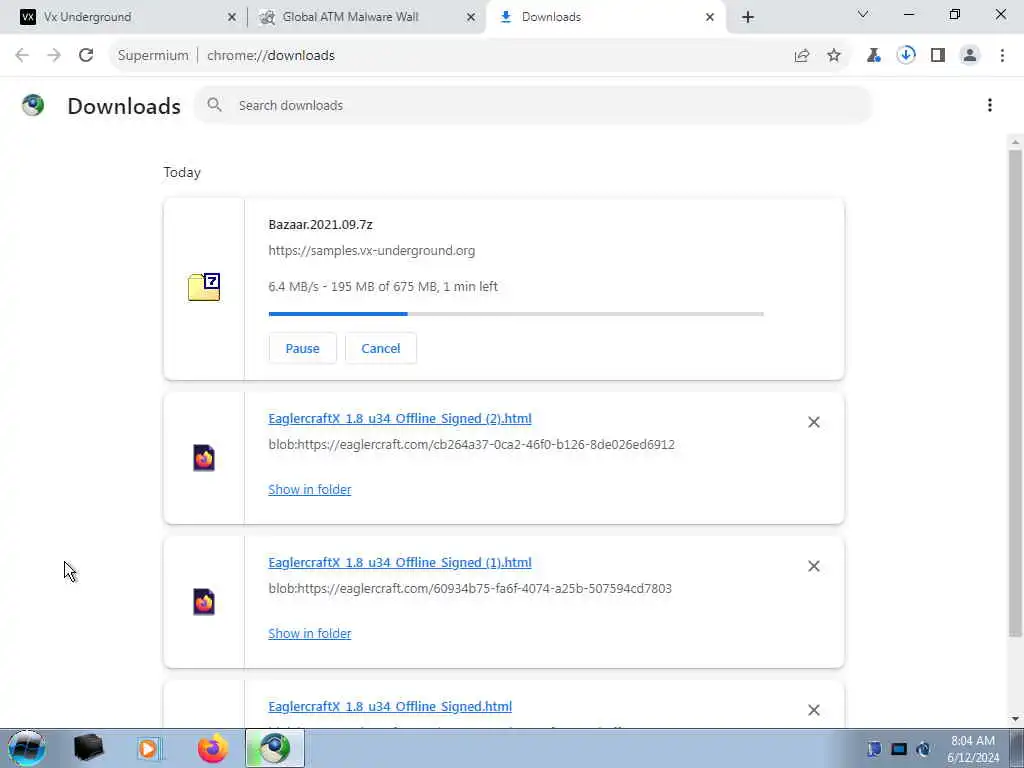
Task: Open EaglercraftX_1.8_u34_Offline_Signed (1).html
Action: (x=400, y=562)
